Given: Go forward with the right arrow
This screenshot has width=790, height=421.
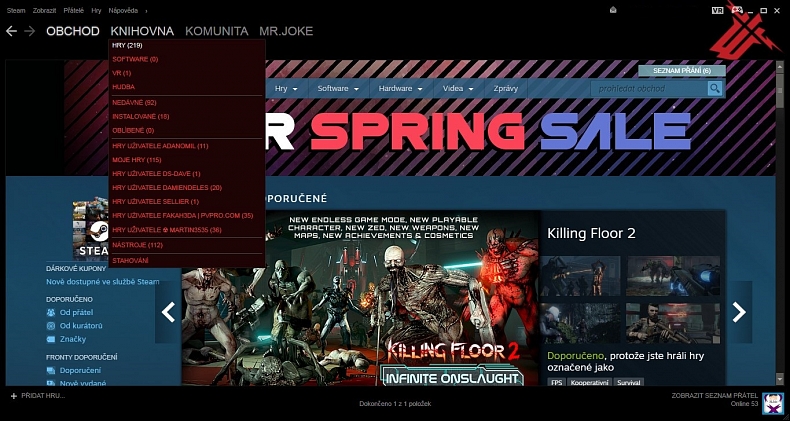Looking at the screenshot, I should point(30,31).
